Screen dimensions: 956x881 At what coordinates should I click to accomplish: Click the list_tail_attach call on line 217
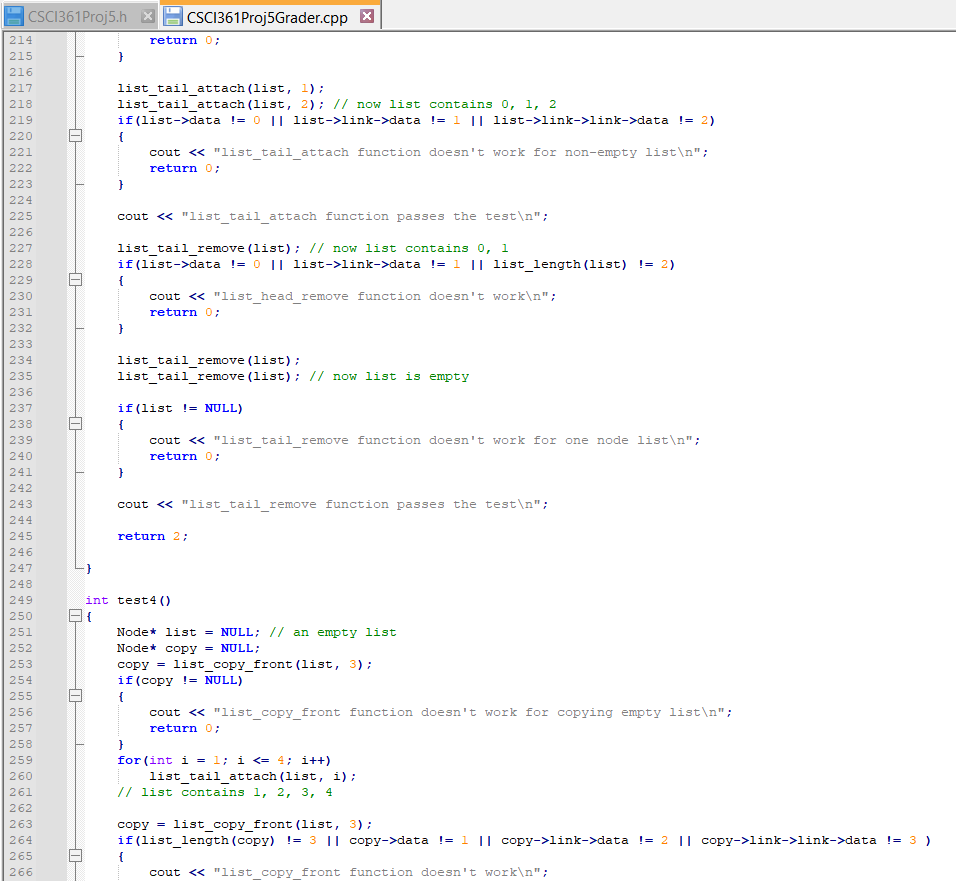(175, 87)
